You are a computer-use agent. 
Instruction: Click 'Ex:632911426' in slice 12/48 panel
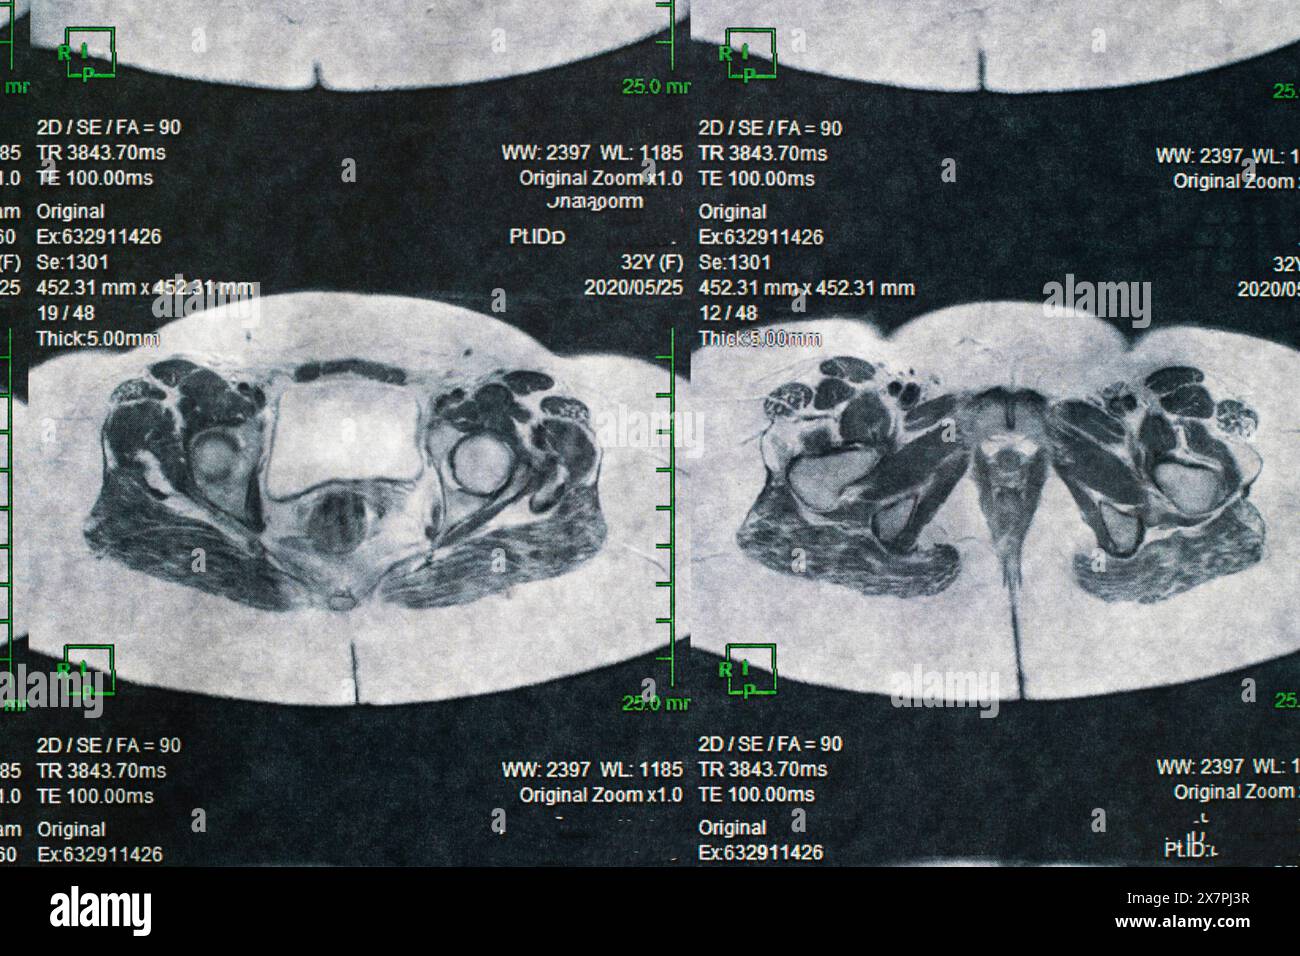point(761,237)
